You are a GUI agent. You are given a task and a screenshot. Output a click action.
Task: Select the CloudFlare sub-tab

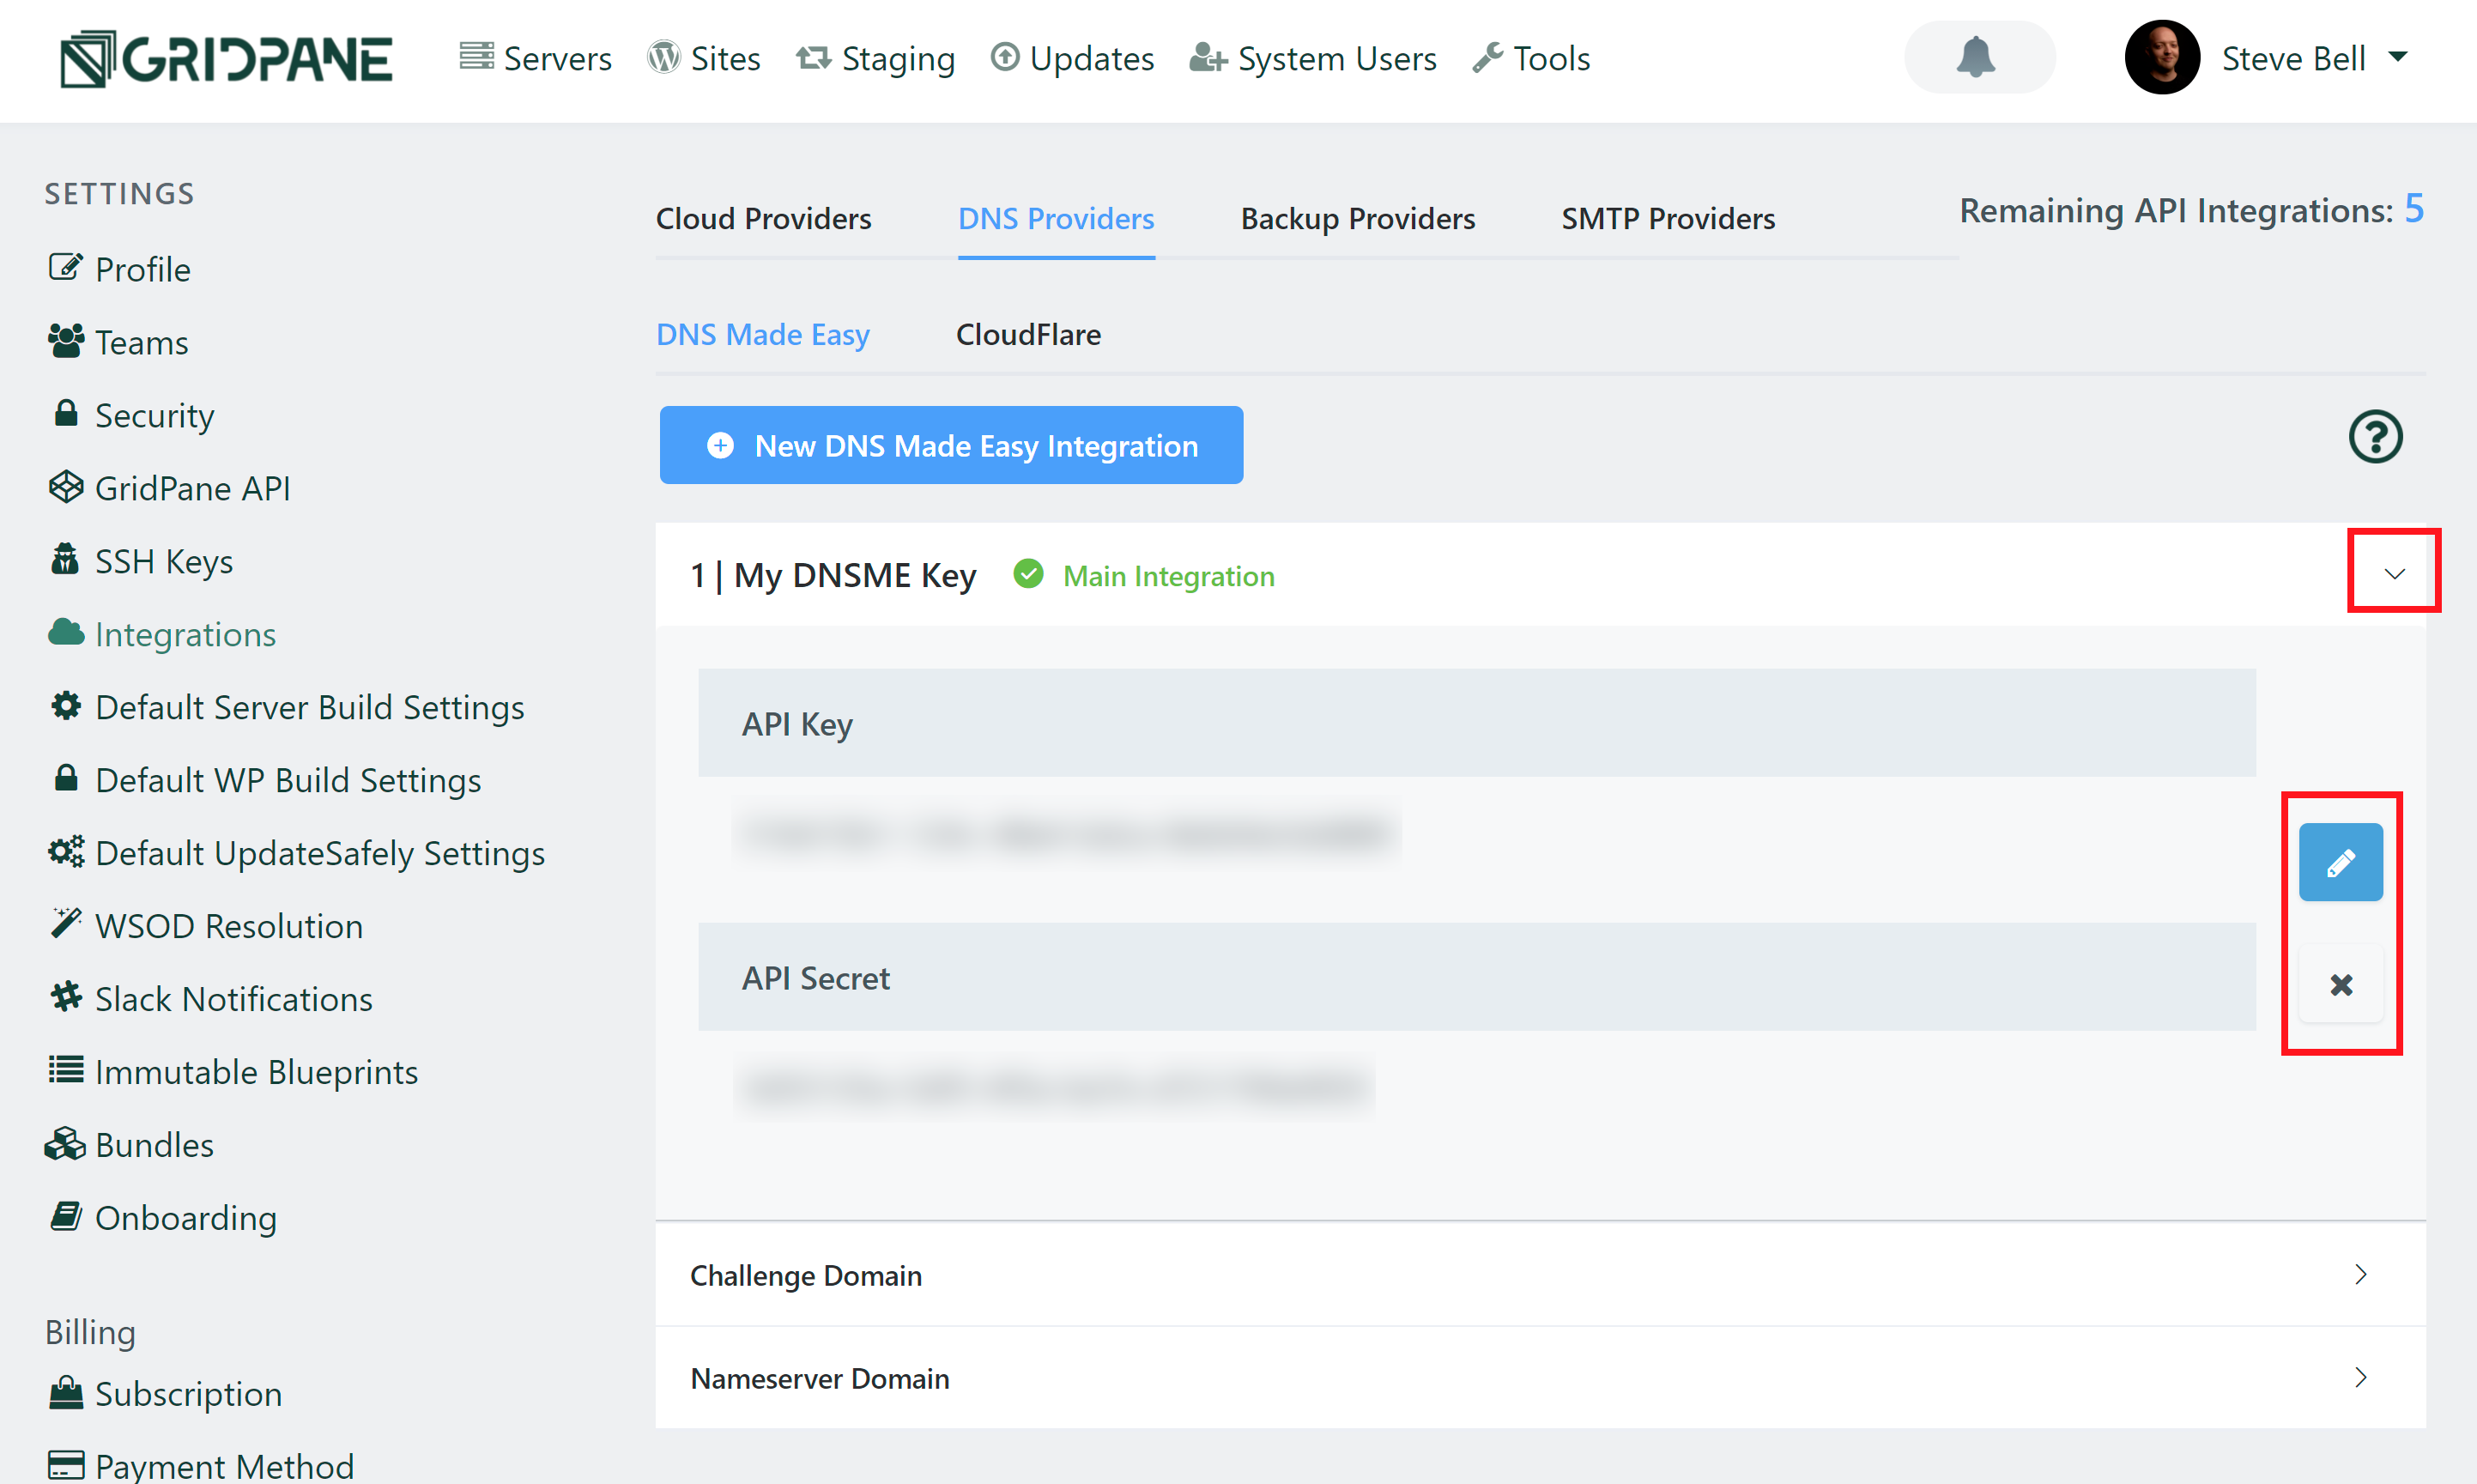point(1028,334)
